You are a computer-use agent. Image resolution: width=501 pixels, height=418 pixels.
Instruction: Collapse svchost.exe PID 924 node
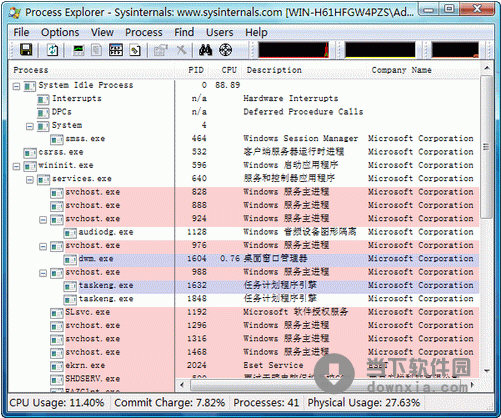coord(43,220)
